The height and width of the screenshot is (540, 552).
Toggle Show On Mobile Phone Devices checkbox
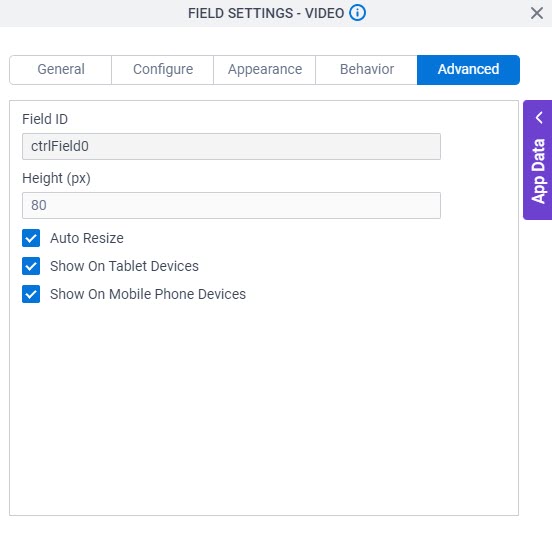click(x=31, y=294)
